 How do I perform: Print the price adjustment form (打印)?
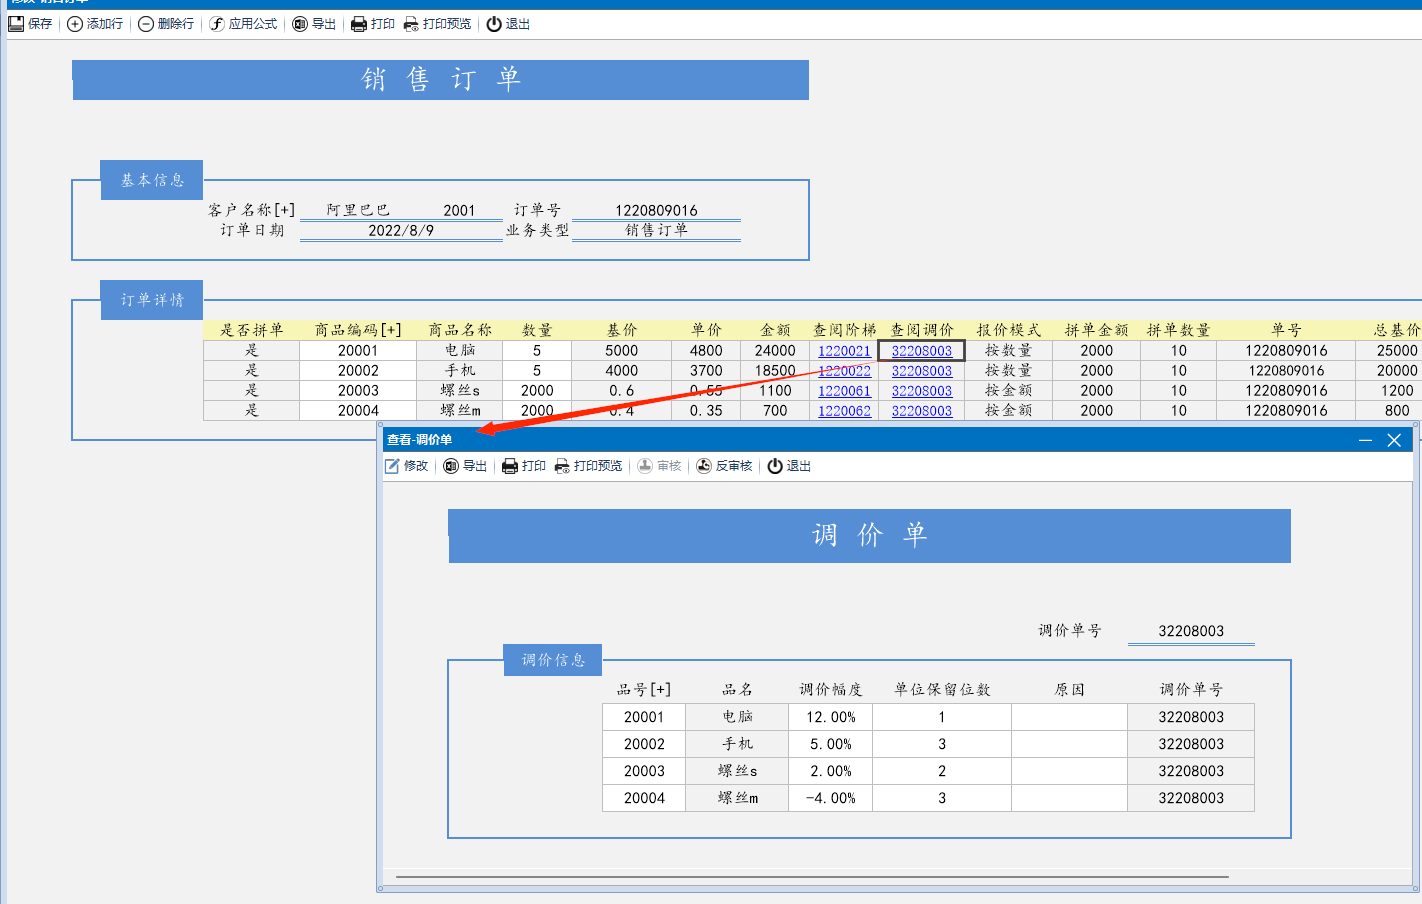(524, 466)
